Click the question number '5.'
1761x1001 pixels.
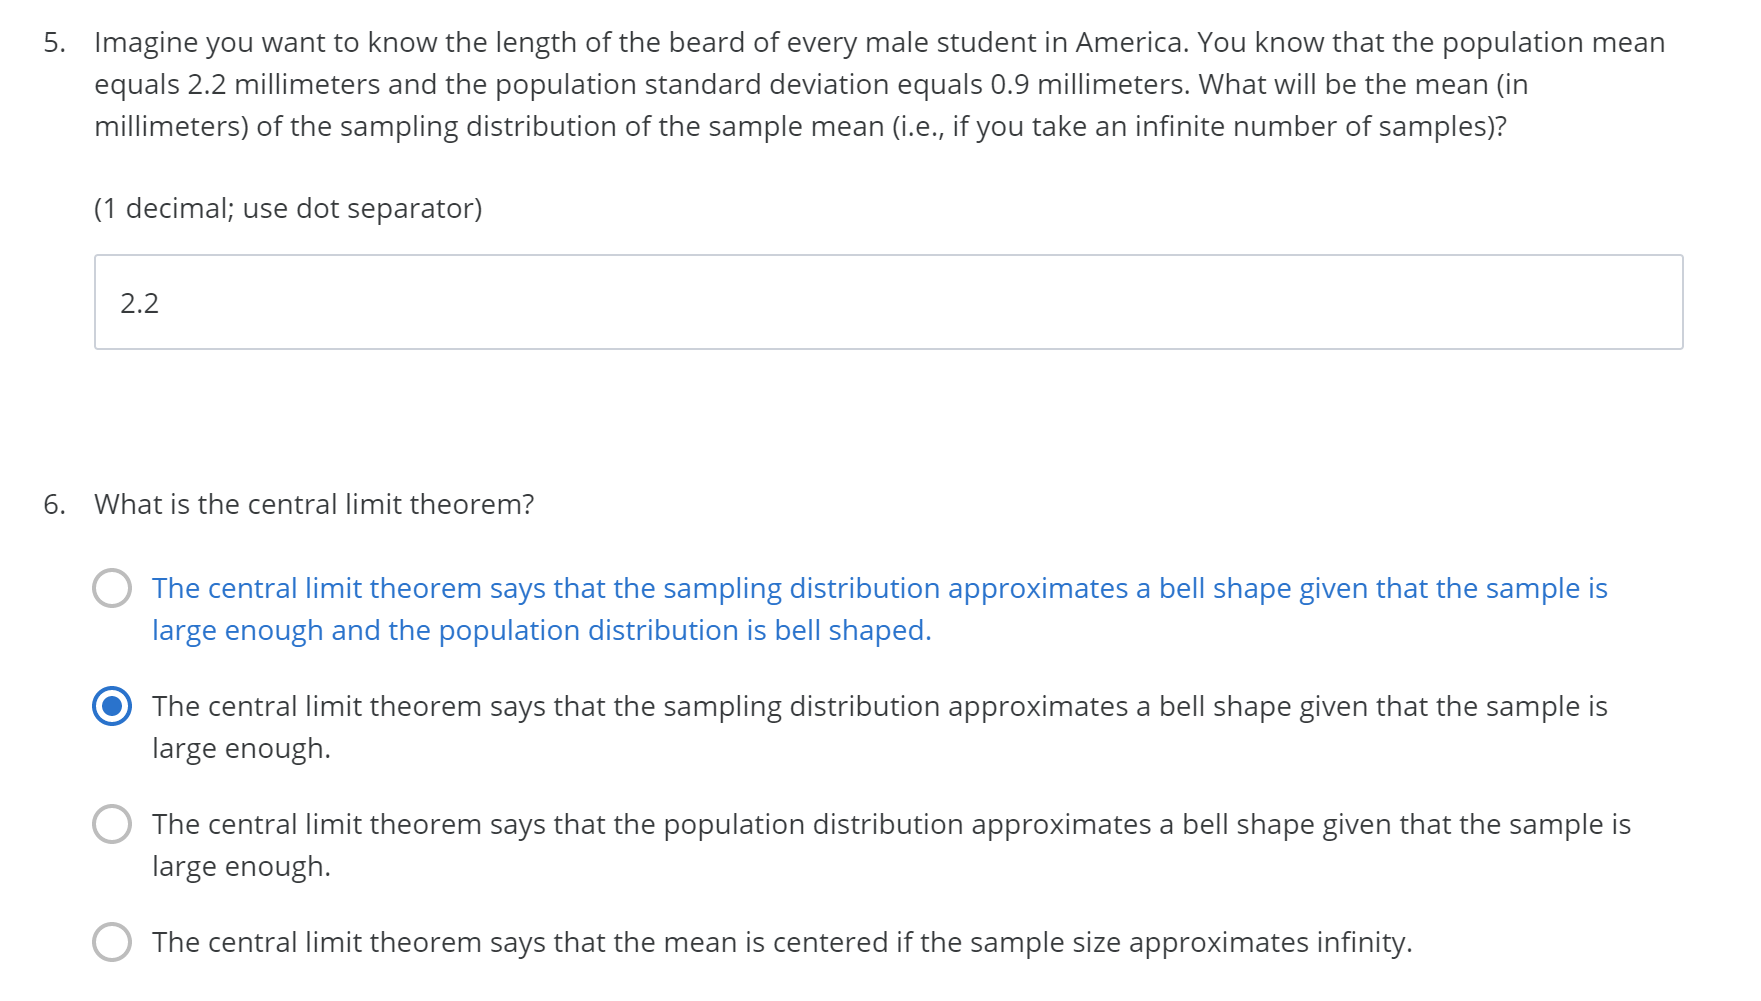tap(54, 42)
